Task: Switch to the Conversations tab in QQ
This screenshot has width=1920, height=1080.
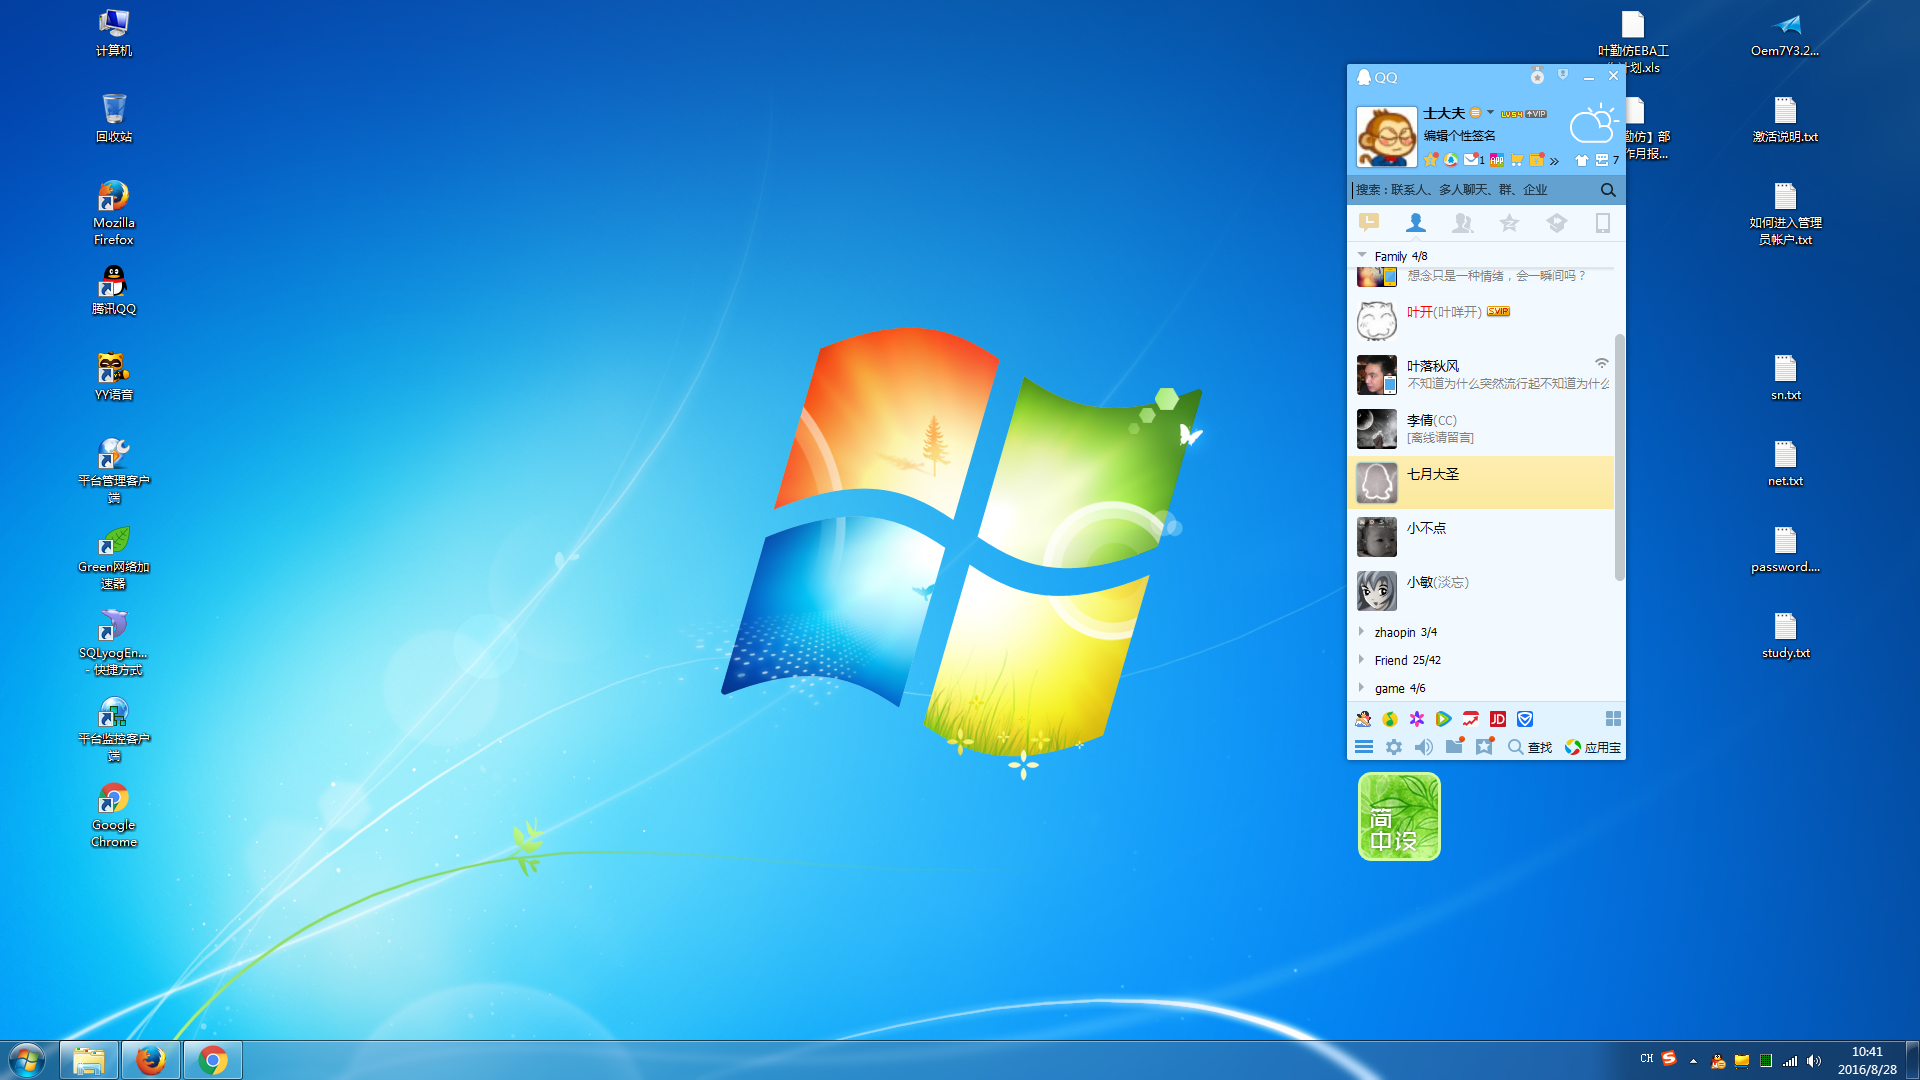Action: [x=1369, y=222]
